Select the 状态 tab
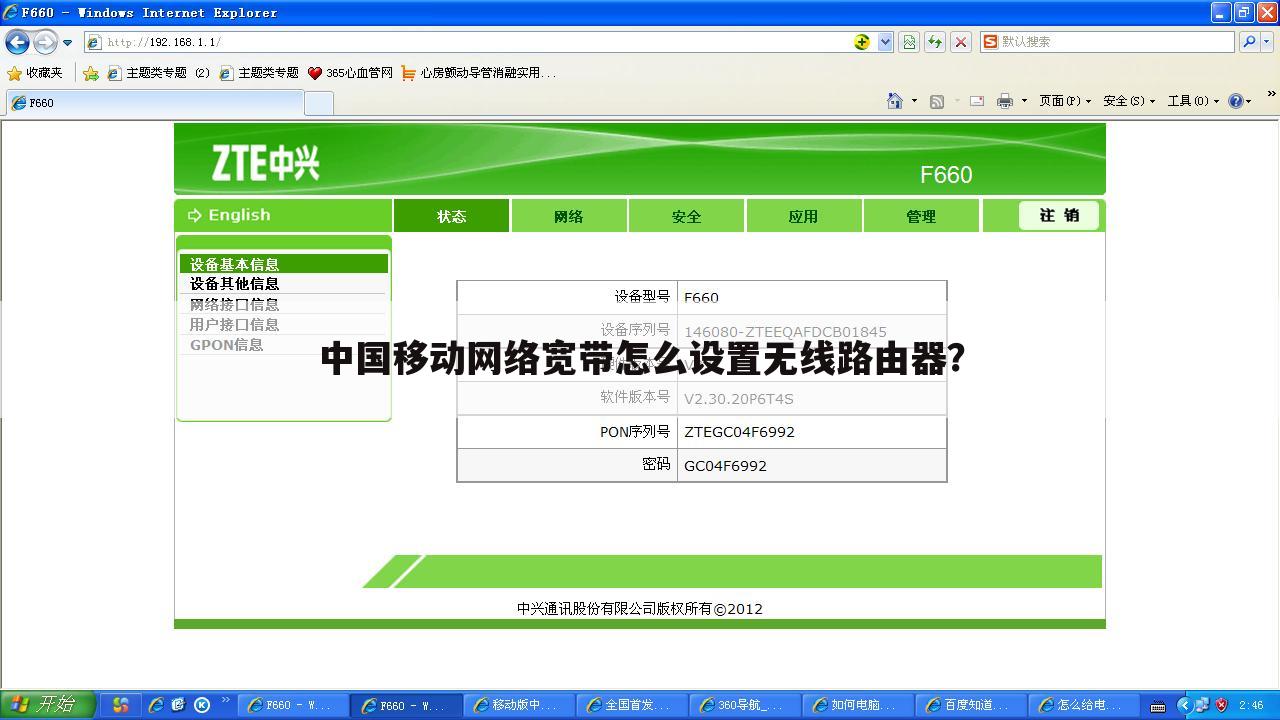 (x=451, y=216)
